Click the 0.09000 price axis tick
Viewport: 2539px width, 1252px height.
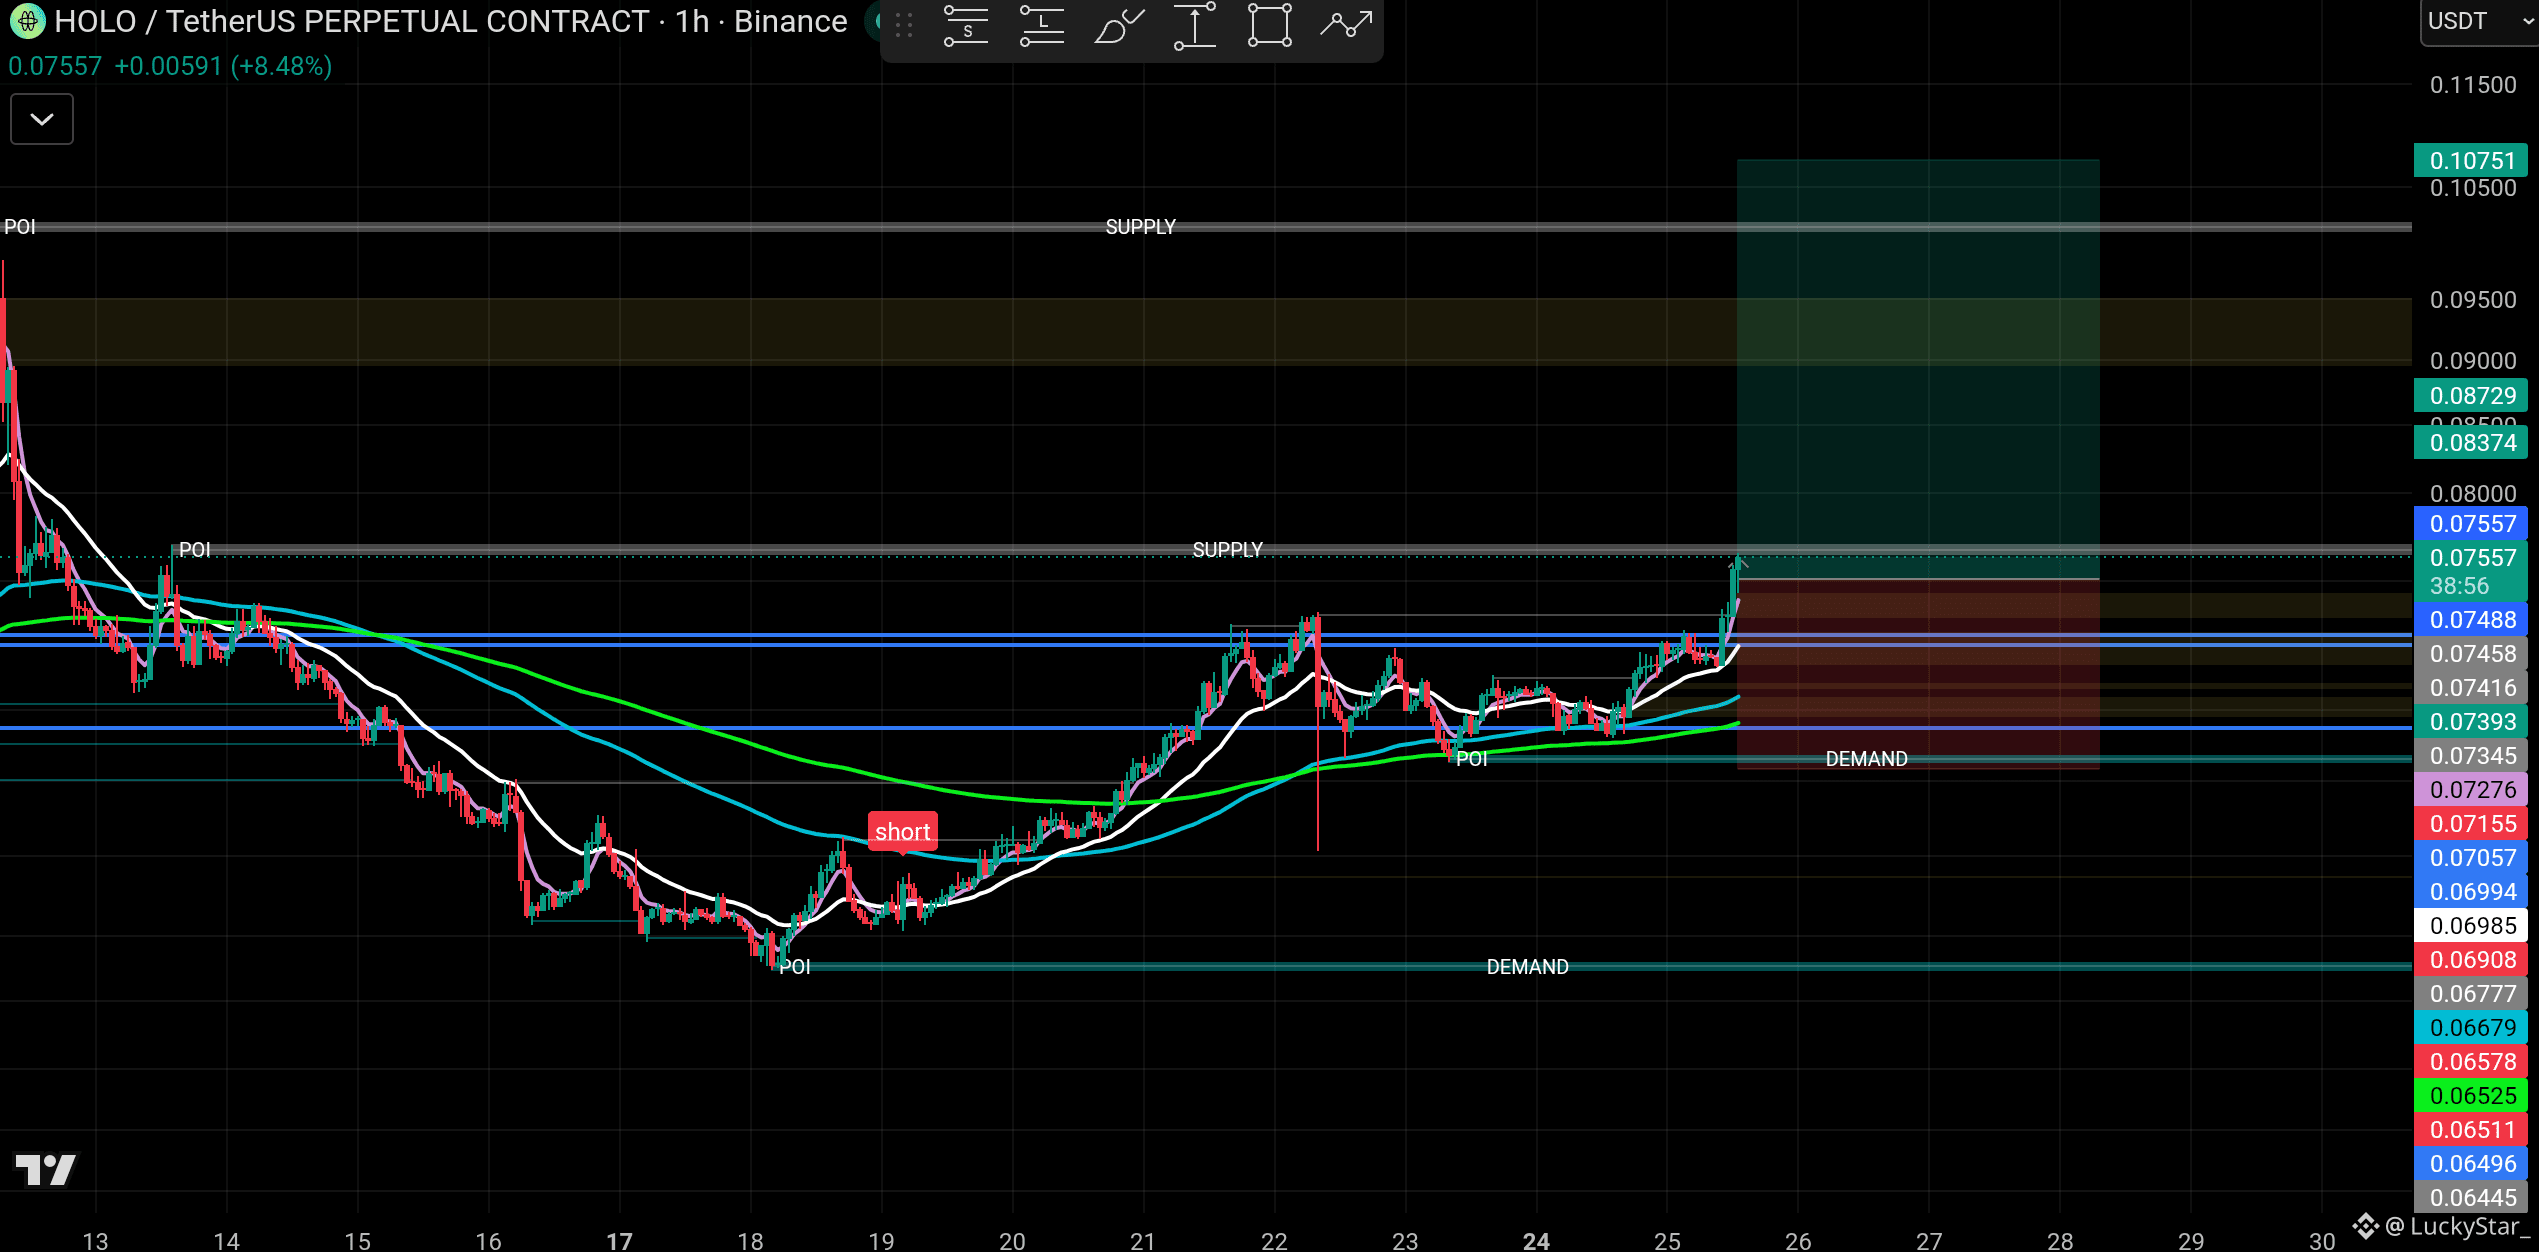[x=2473, y=361]
